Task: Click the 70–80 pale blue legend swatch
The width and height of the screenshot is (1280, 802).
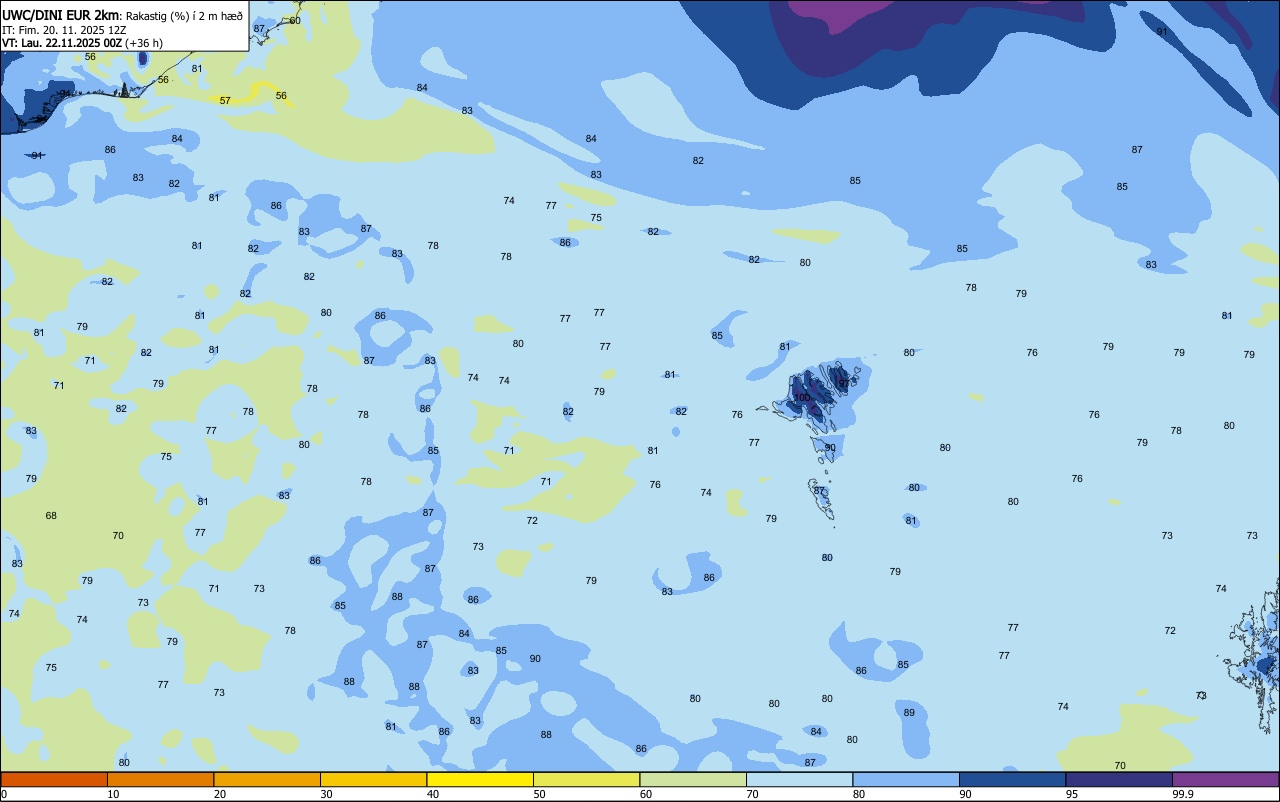Action: click(x=799, y=779)
